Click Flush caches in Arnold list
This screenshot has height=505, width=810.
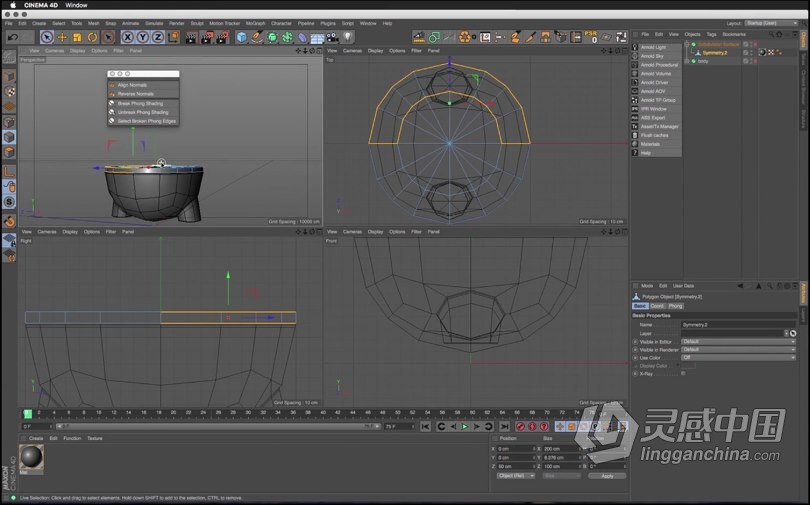[656, 135]
